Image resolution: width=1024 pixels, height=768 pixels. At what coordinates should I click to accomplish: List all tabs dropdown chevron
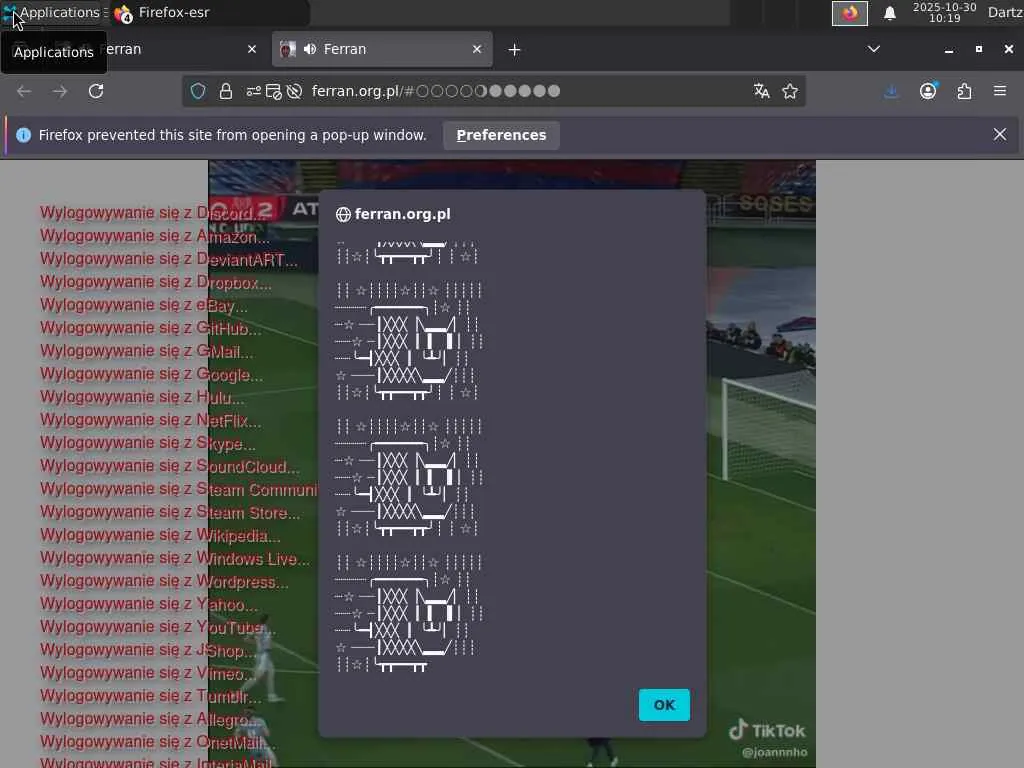tap(874, 49)
